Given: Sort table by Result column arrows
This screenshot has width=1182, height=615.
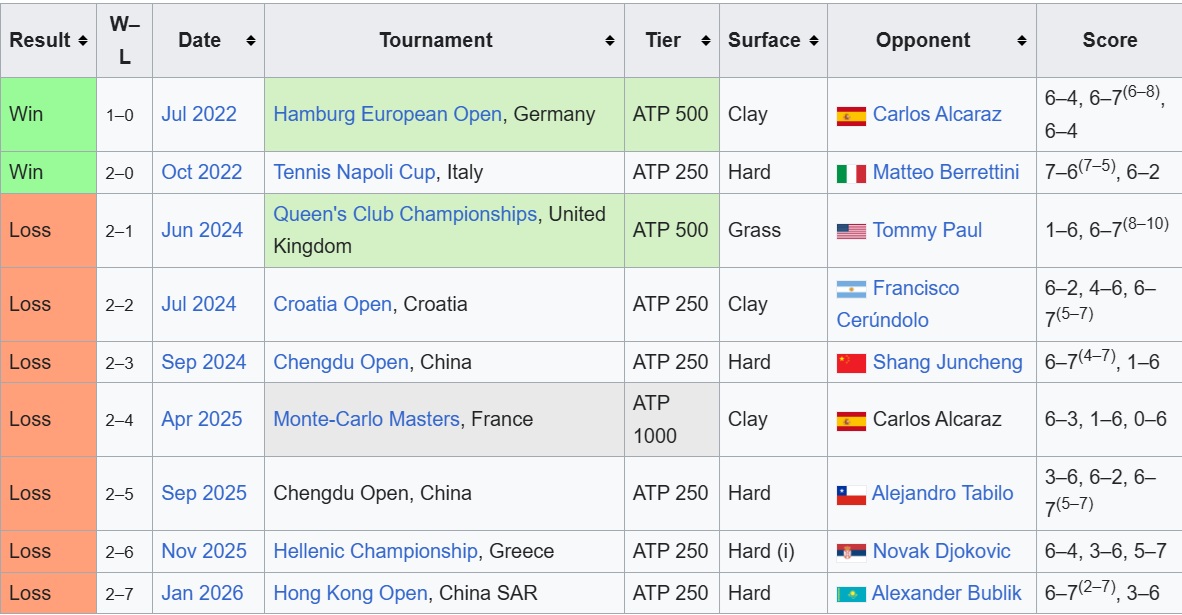Looking at the screenshot, I should pos(83,41).
